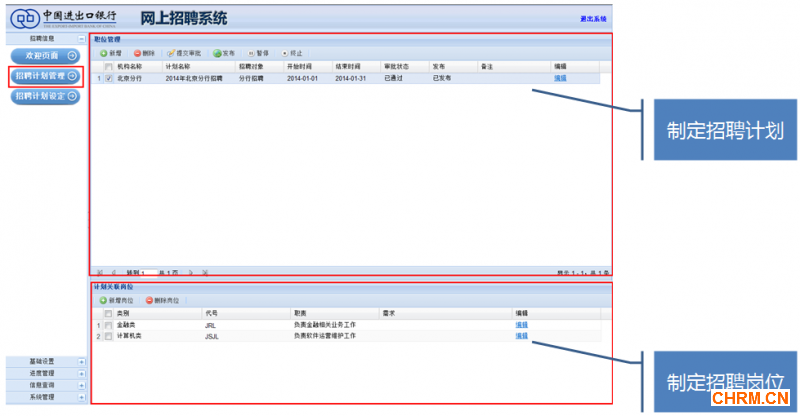Expand the 基础设置 sidebar section
800x416 pixels.
(81, 361)
